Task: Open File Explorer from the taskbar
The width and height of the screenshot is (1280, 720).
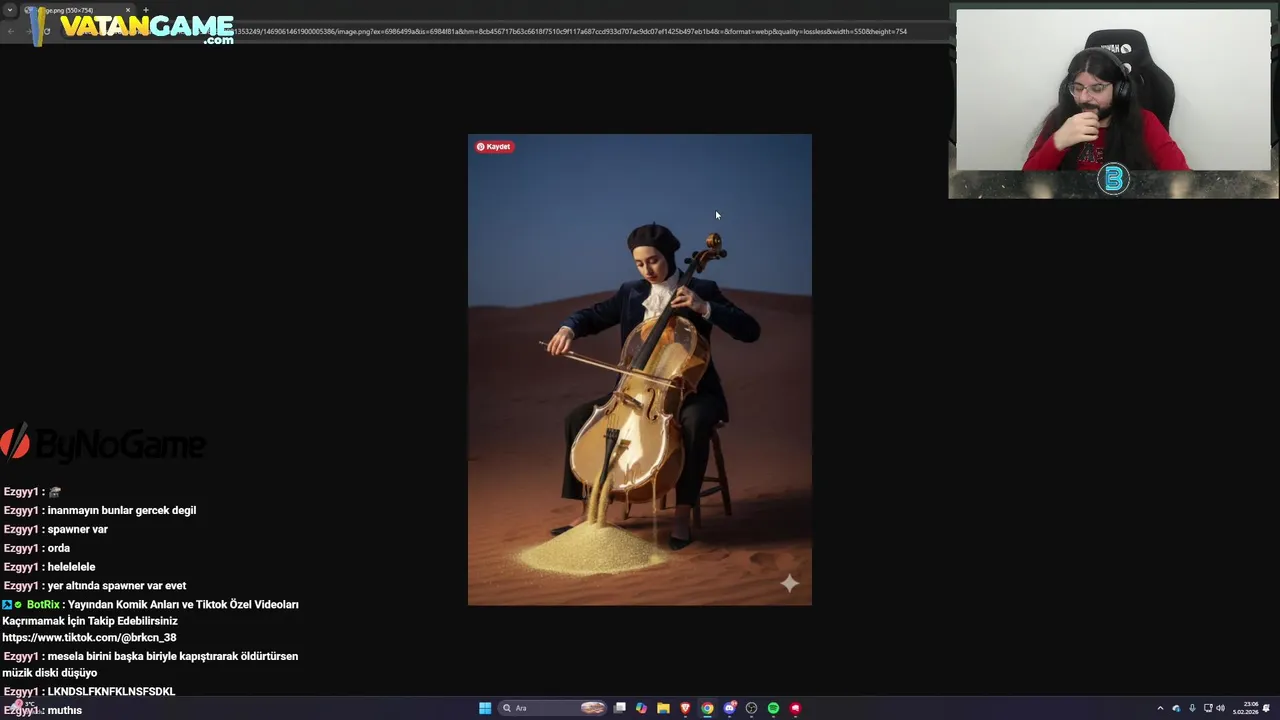Action: pos(663,708)
